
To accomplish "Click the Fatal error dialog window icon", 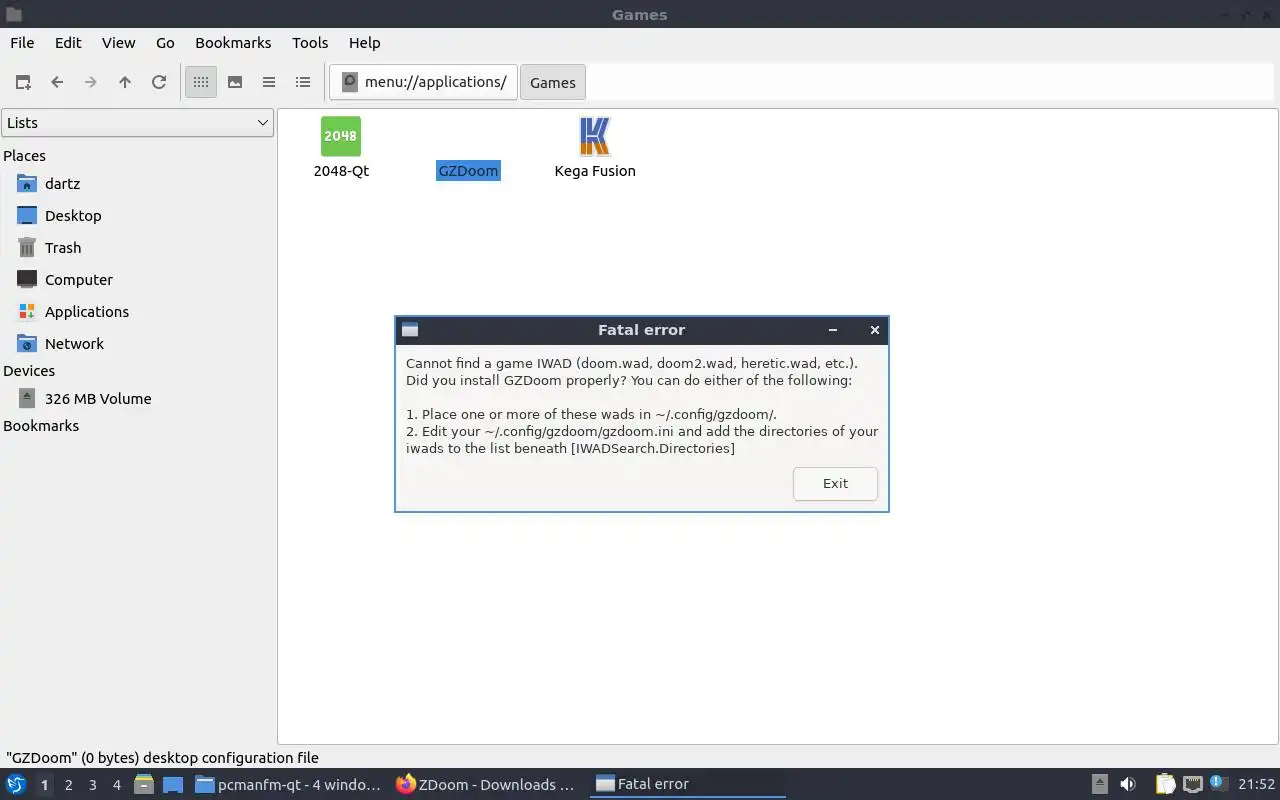I will tap(410, 330).
